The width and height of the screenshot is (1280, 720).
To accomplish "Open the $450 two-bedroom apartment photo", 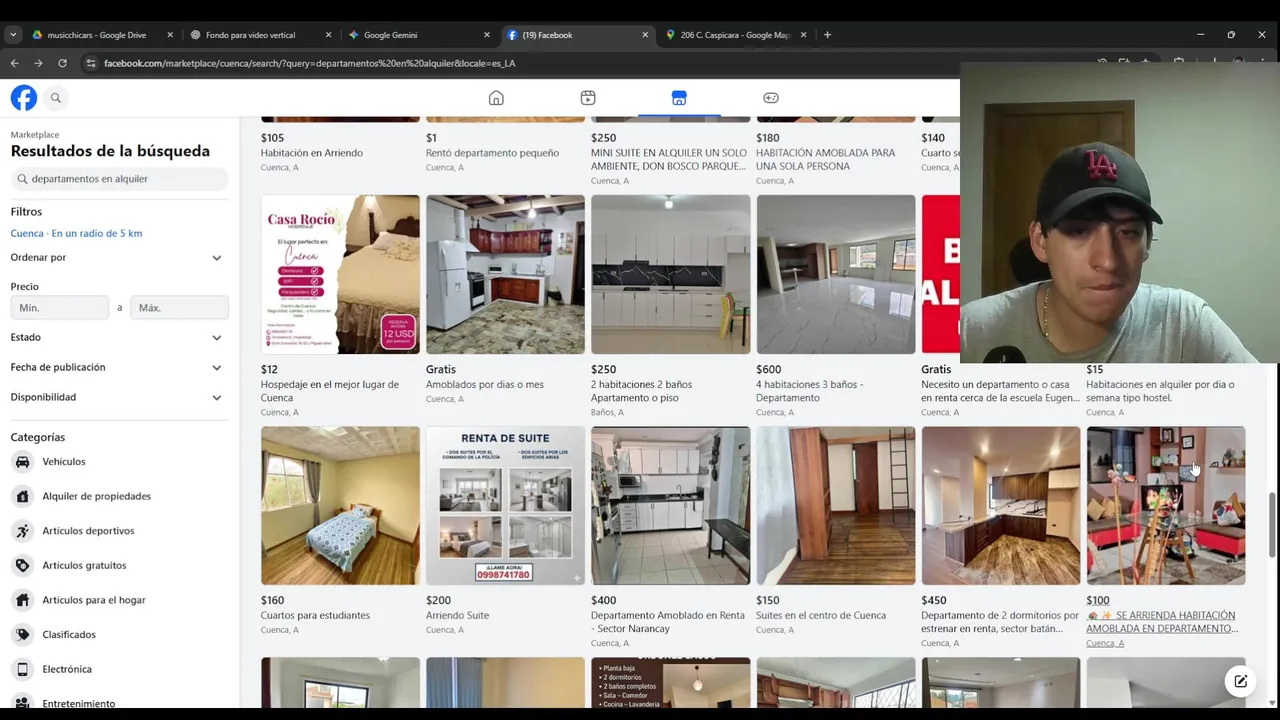I will click(x=1000, y=506).
